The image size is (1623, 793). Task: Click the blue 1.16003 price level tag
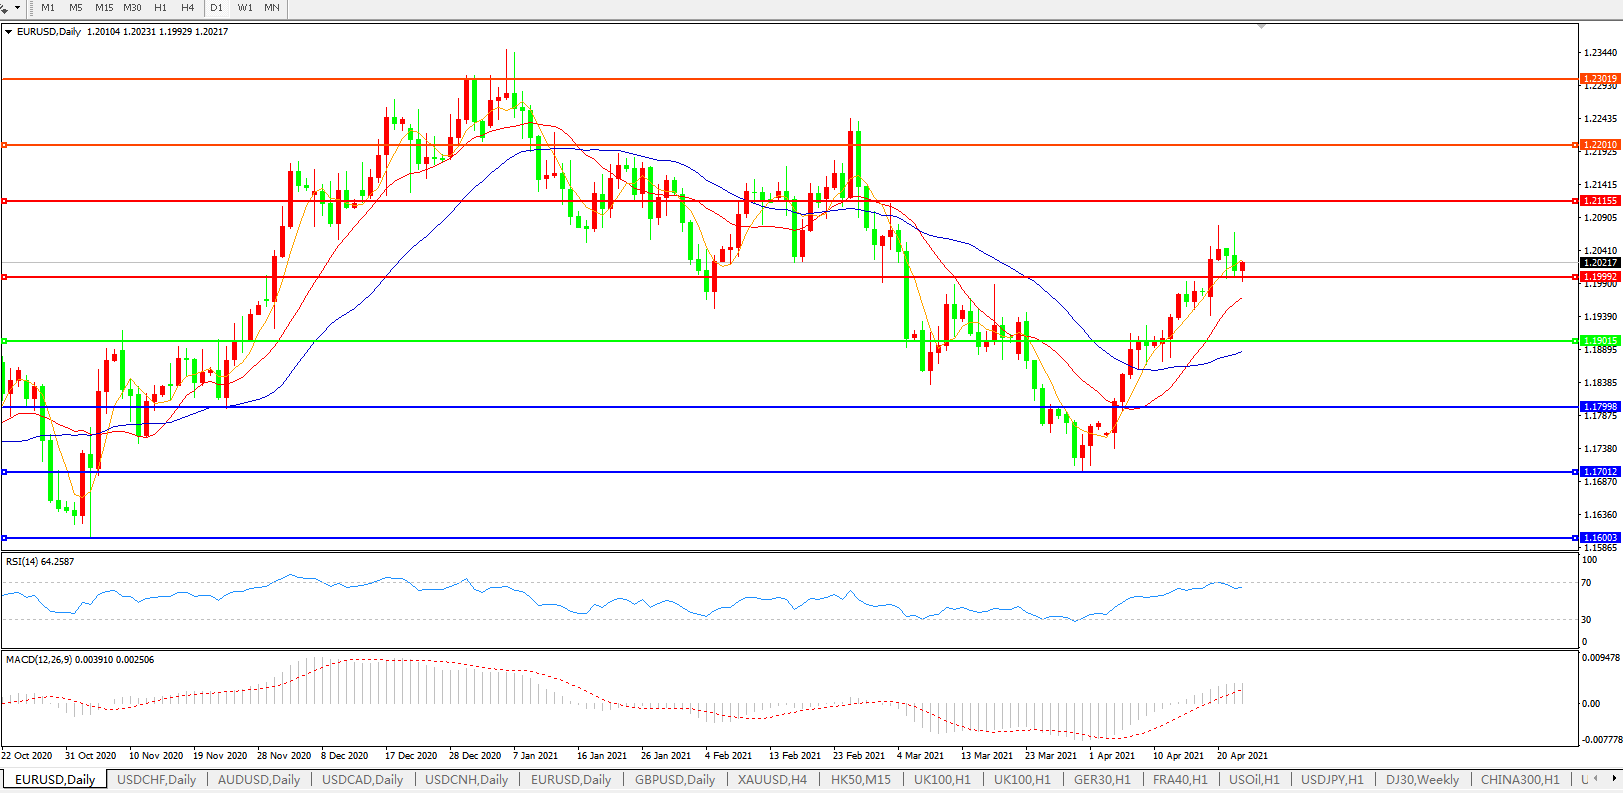(x=1600, y=538)
